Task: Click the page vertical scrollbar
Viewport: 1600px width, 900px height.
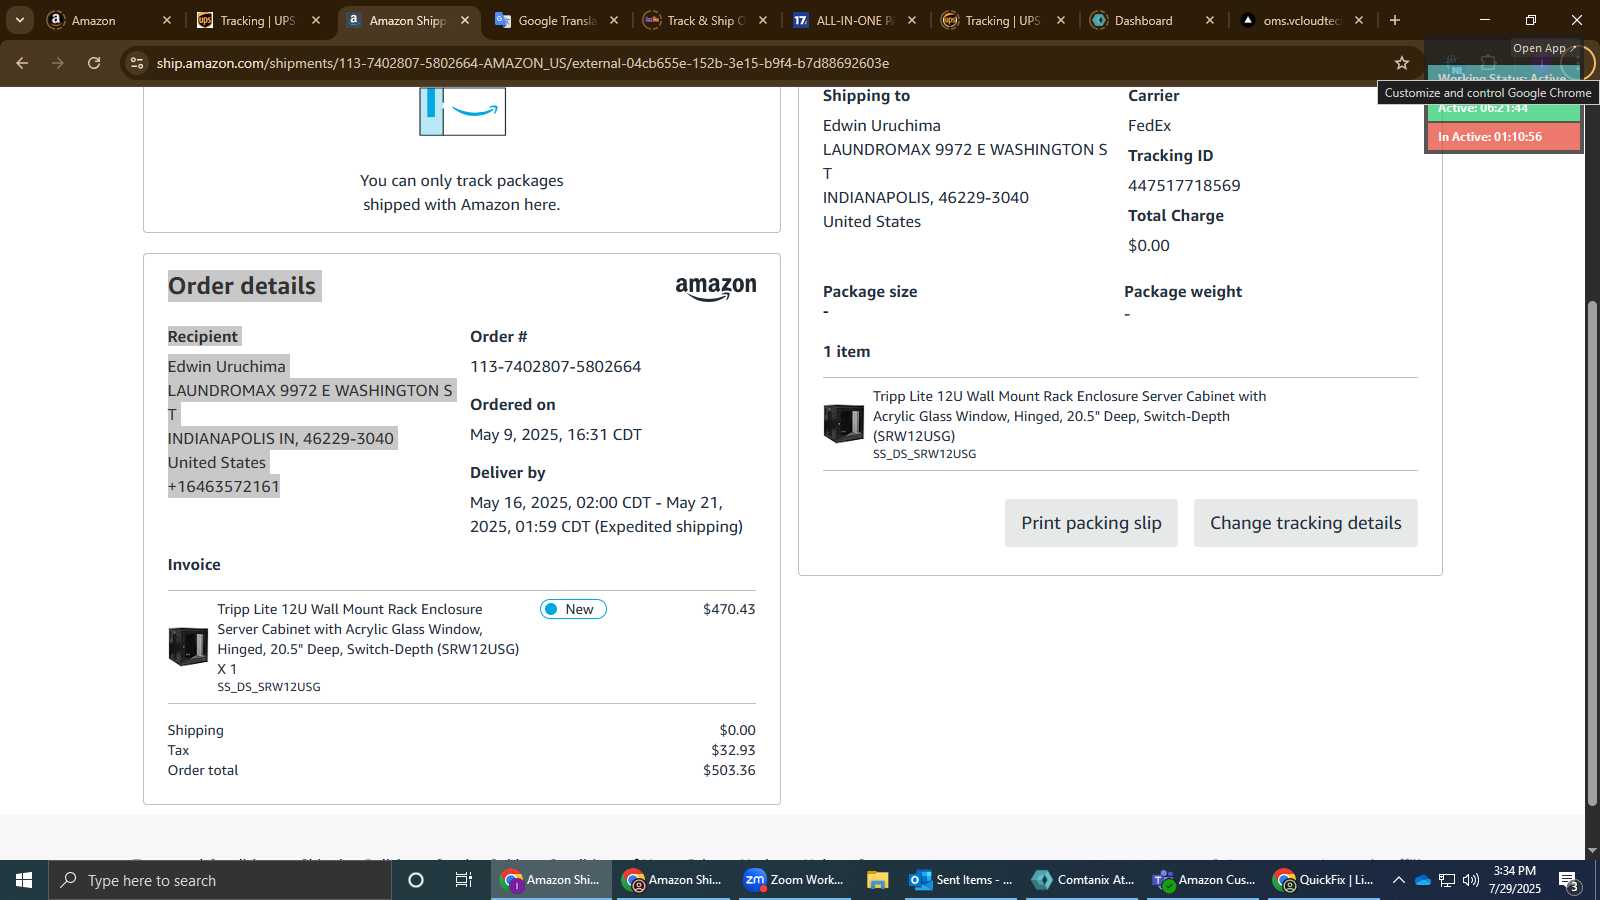Action: pos(1592,552)
